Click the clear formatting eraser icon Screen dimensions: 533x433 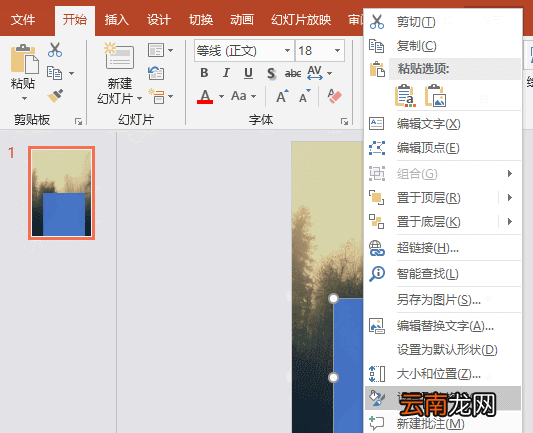(x=334, y=96)
